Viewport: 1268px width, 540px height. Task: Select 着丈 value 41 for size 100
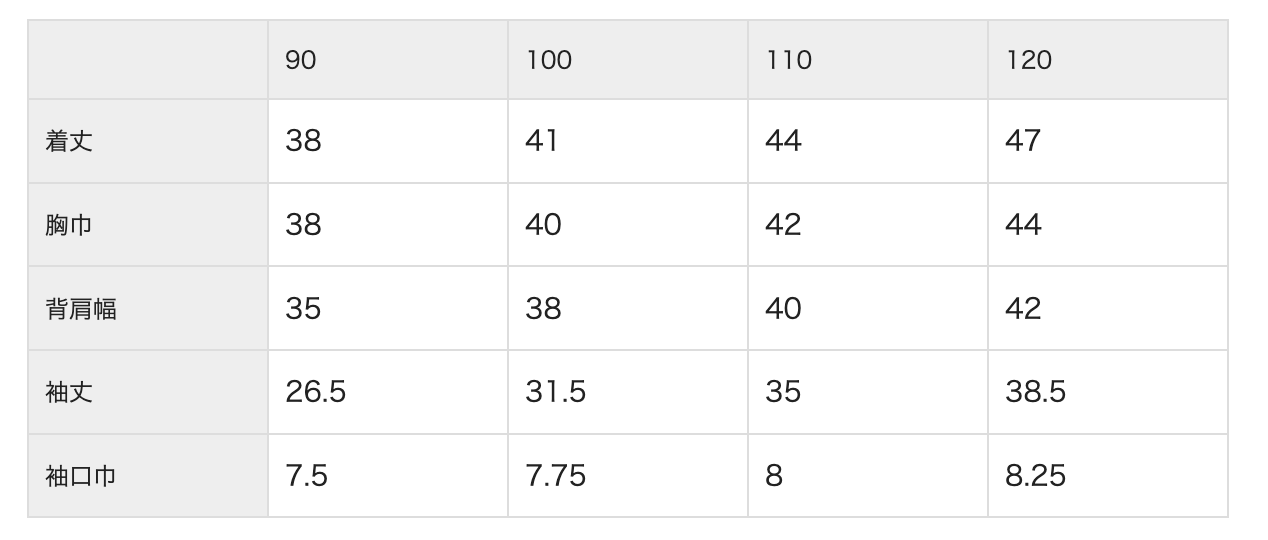click(x=542, y=141)
